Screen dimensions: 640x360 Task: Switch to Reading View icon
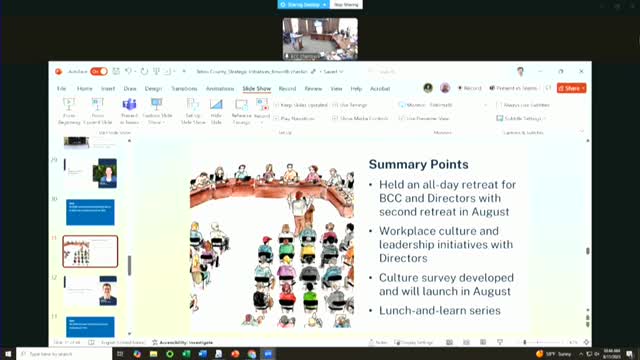[x=483, y=342]
